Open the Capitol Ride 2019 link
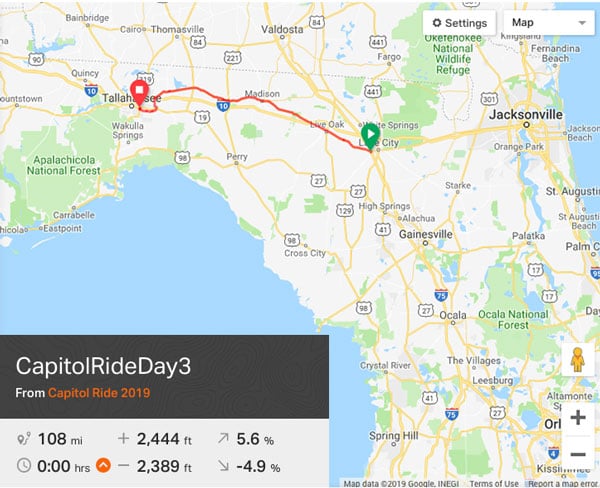Screen dimensions: 600x488 (x=98, y=393)
